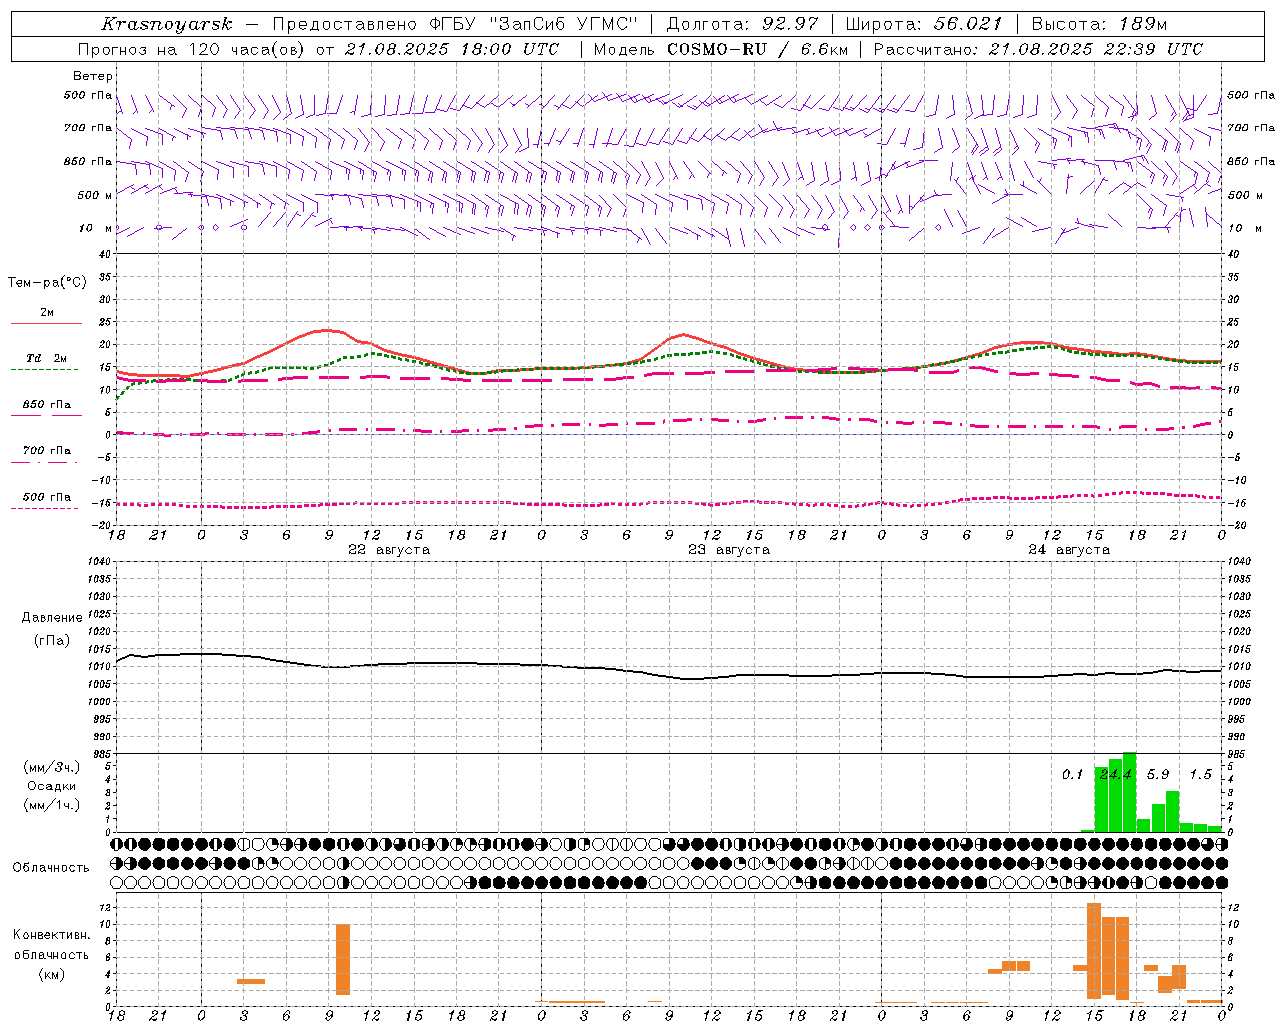Image resolution: width=1280 pixels, height=1024 pixels.
Task: Click the '700 гПа' temperature legend entry
Action: [x=47, y=451]
